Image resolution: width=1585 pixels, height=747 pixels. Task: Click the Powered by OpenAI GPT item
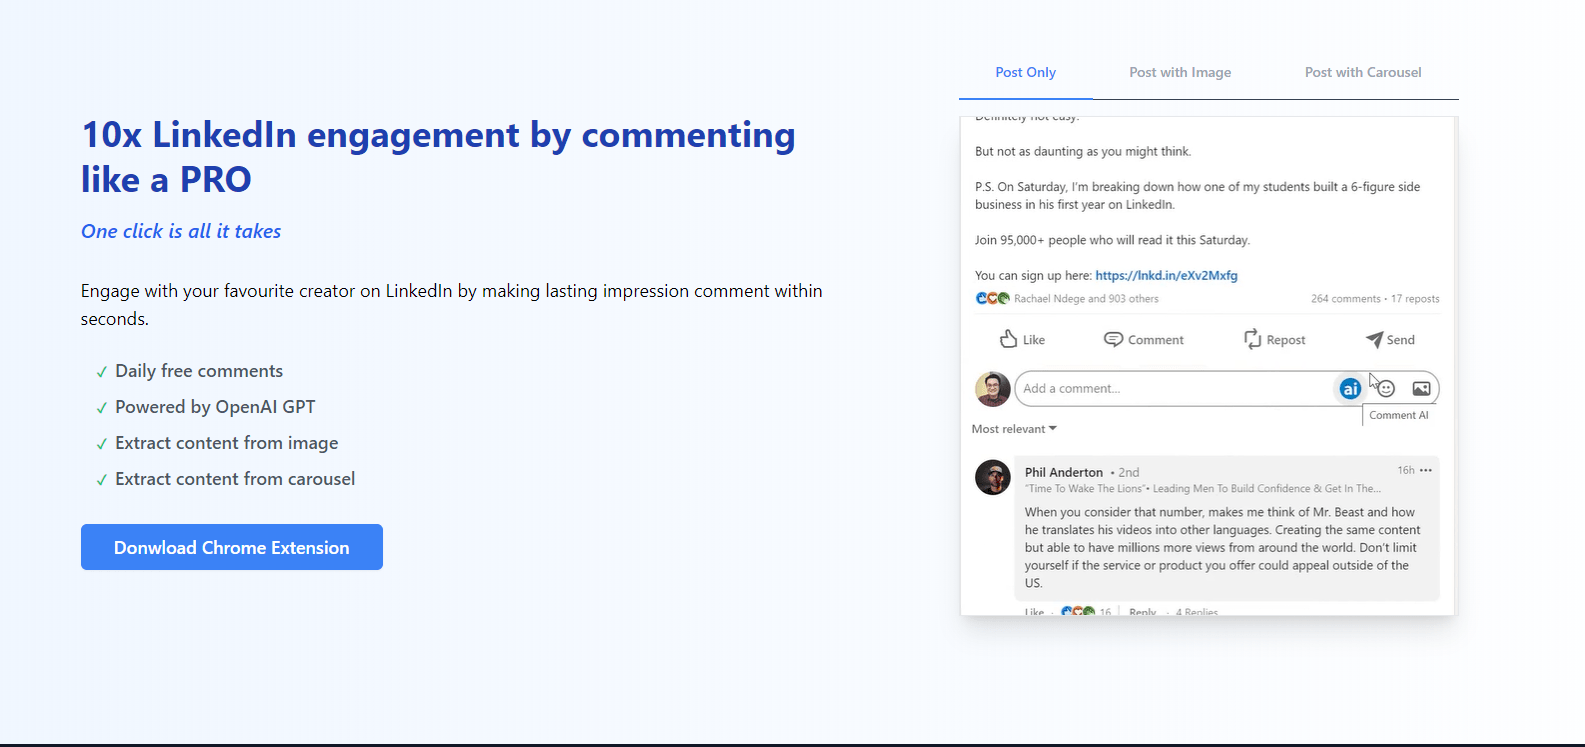(x=215, y=407)
